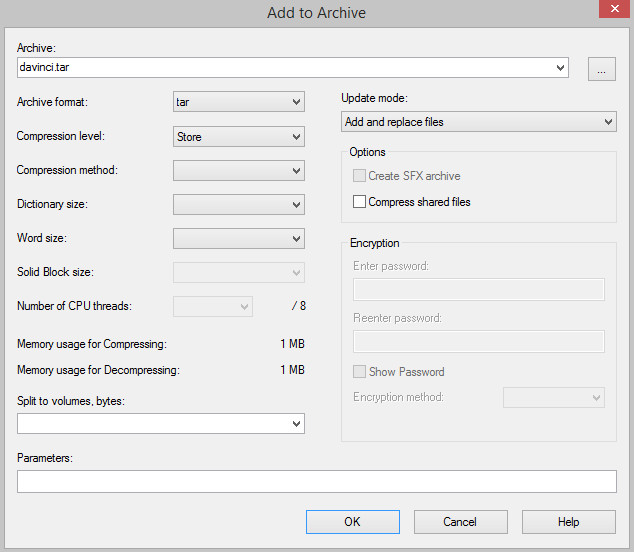The height and width of the screenshot is (552, 634).
Task: Click the Cancel button
Action: (460, 521)
